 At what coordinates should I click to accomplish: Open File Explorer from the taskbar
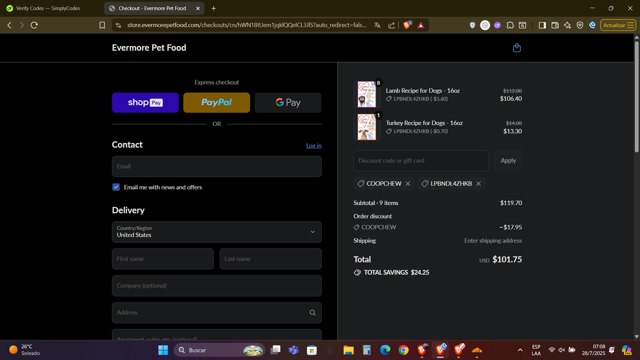[348, 350]
